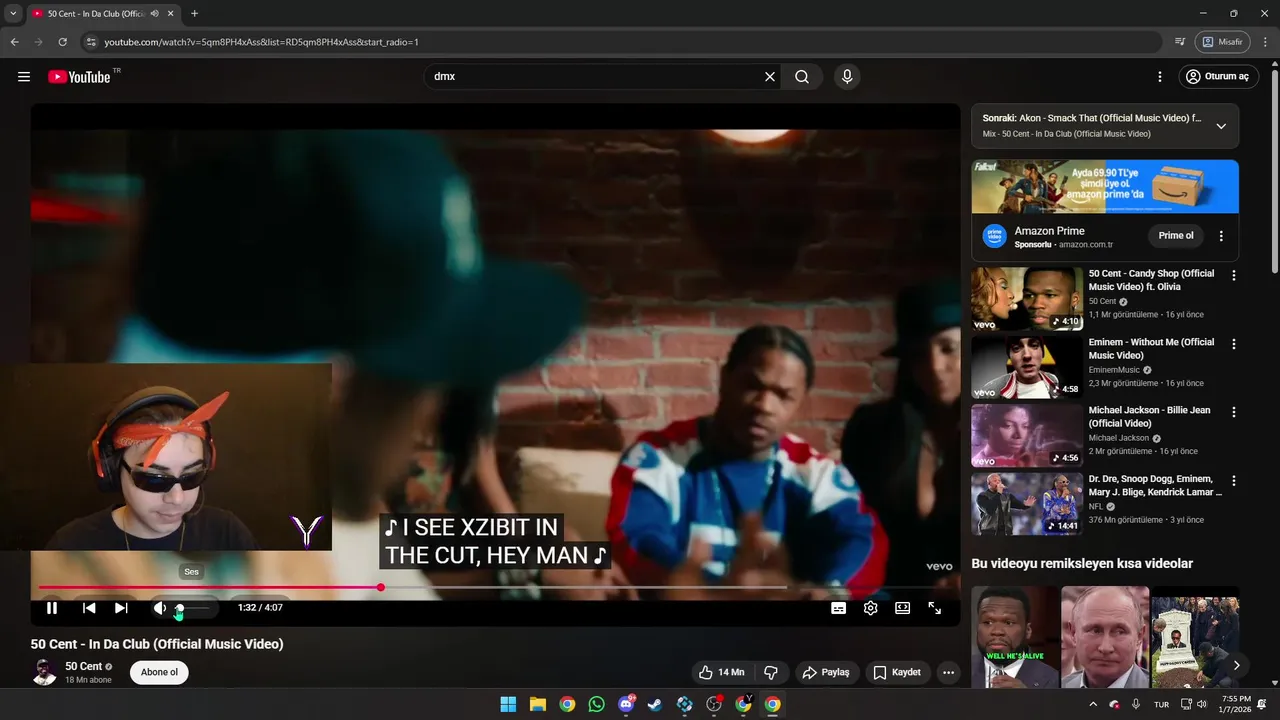Seek on the red video progress bar
This screenshot has height=720, width=1280.
coord(495,587)
